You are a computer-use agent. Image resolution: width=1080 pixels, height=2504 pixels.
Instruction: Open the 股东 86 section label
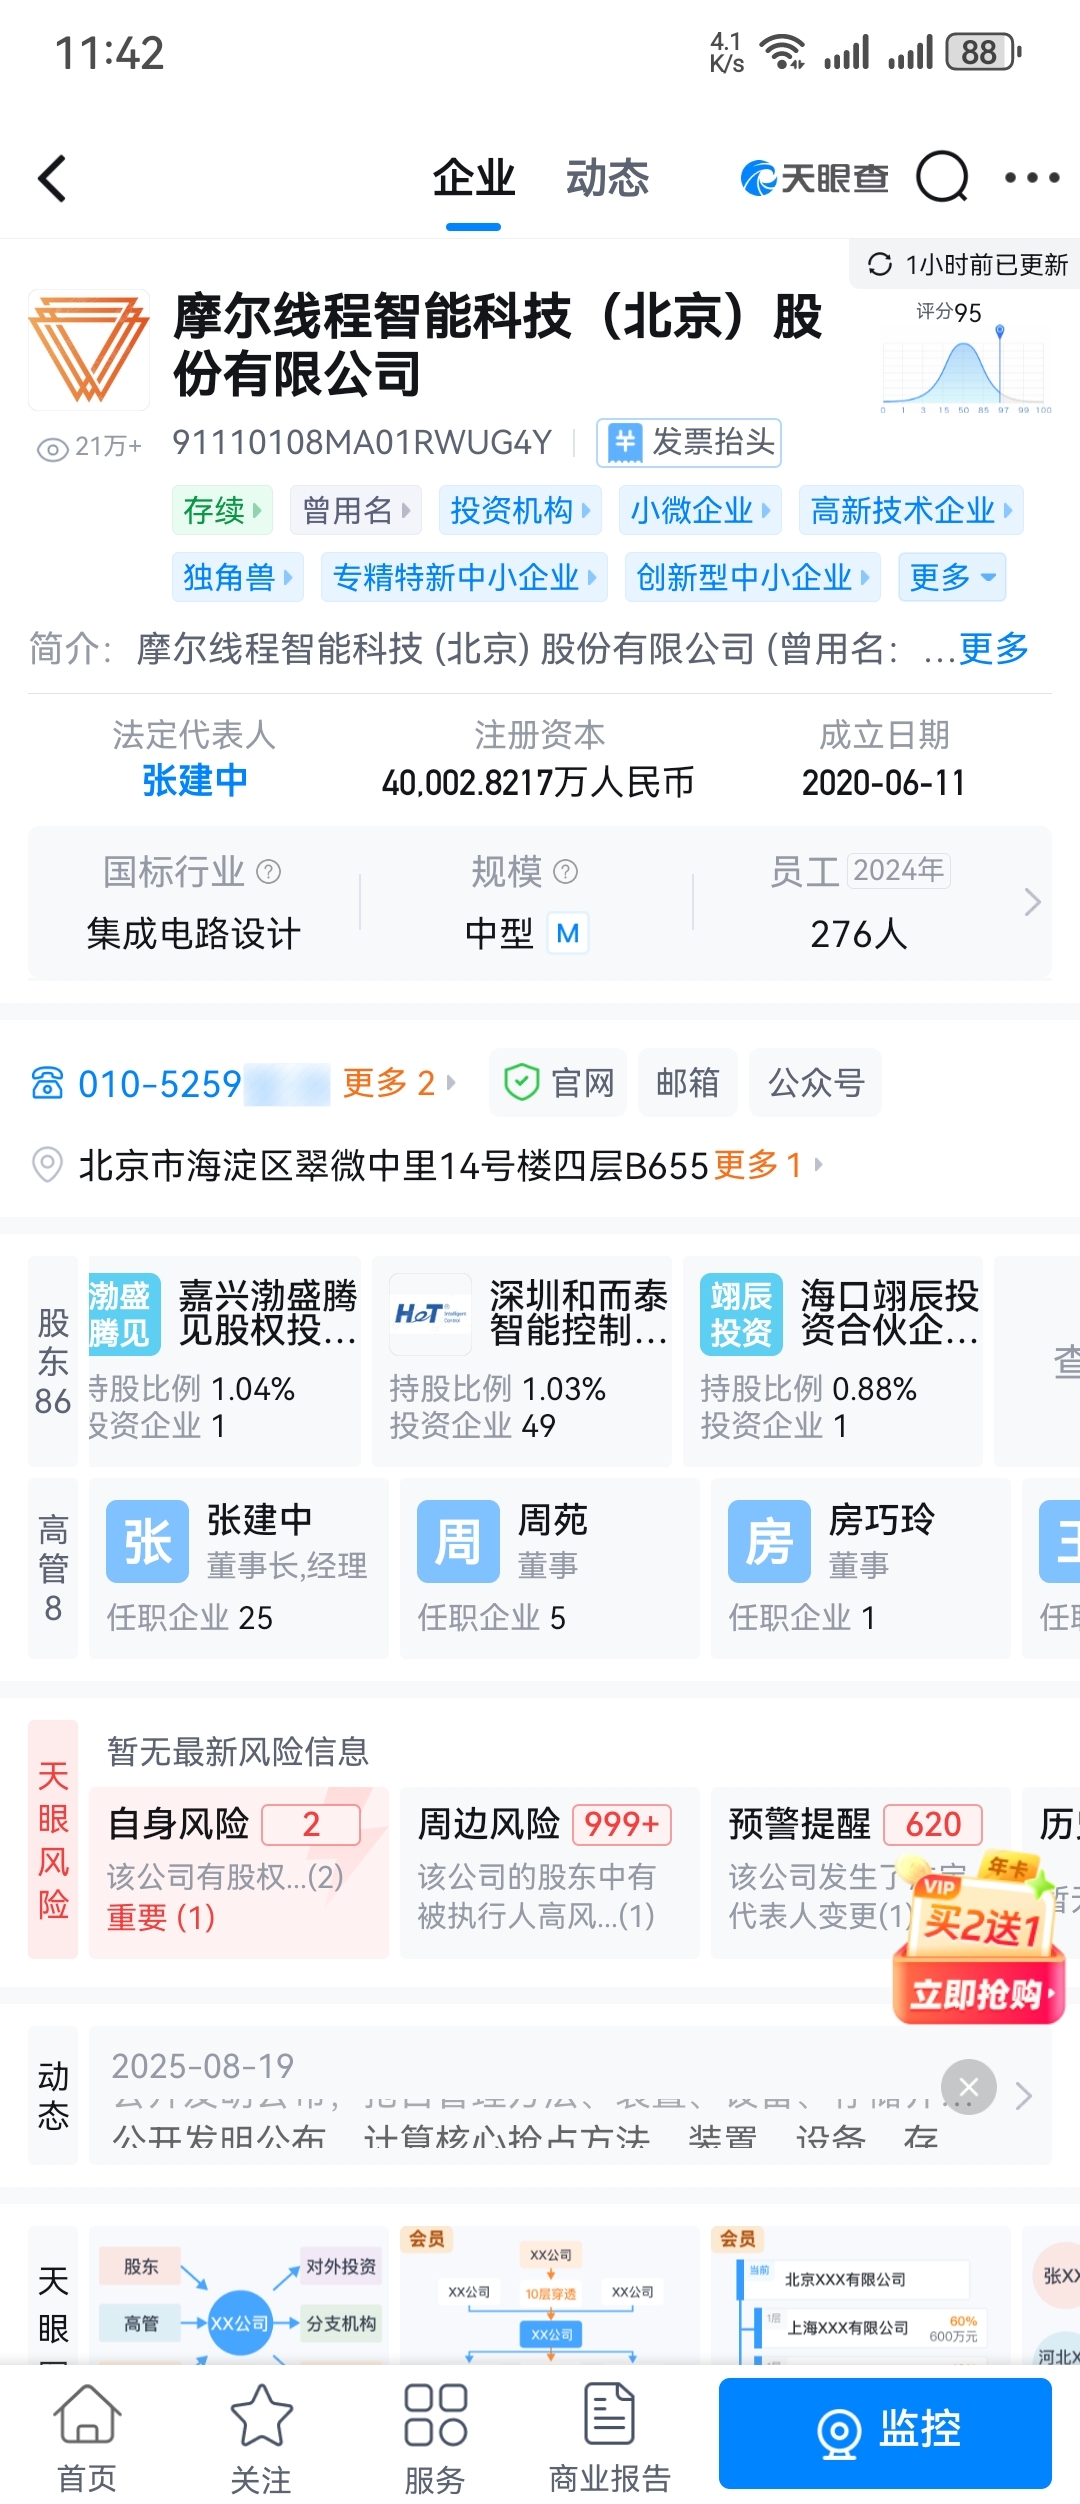click(x=53, y=1361)
